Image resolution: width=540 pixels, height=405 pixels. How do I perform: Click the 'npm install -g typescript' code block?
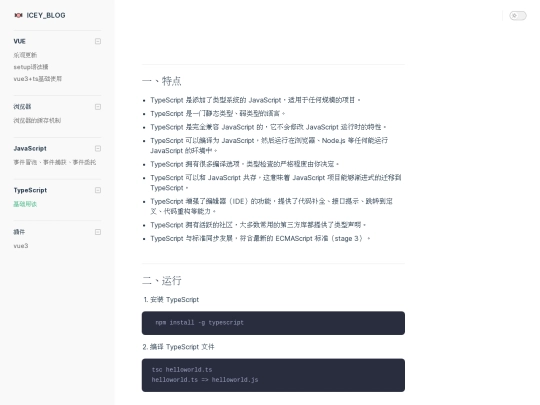point(273,323)
